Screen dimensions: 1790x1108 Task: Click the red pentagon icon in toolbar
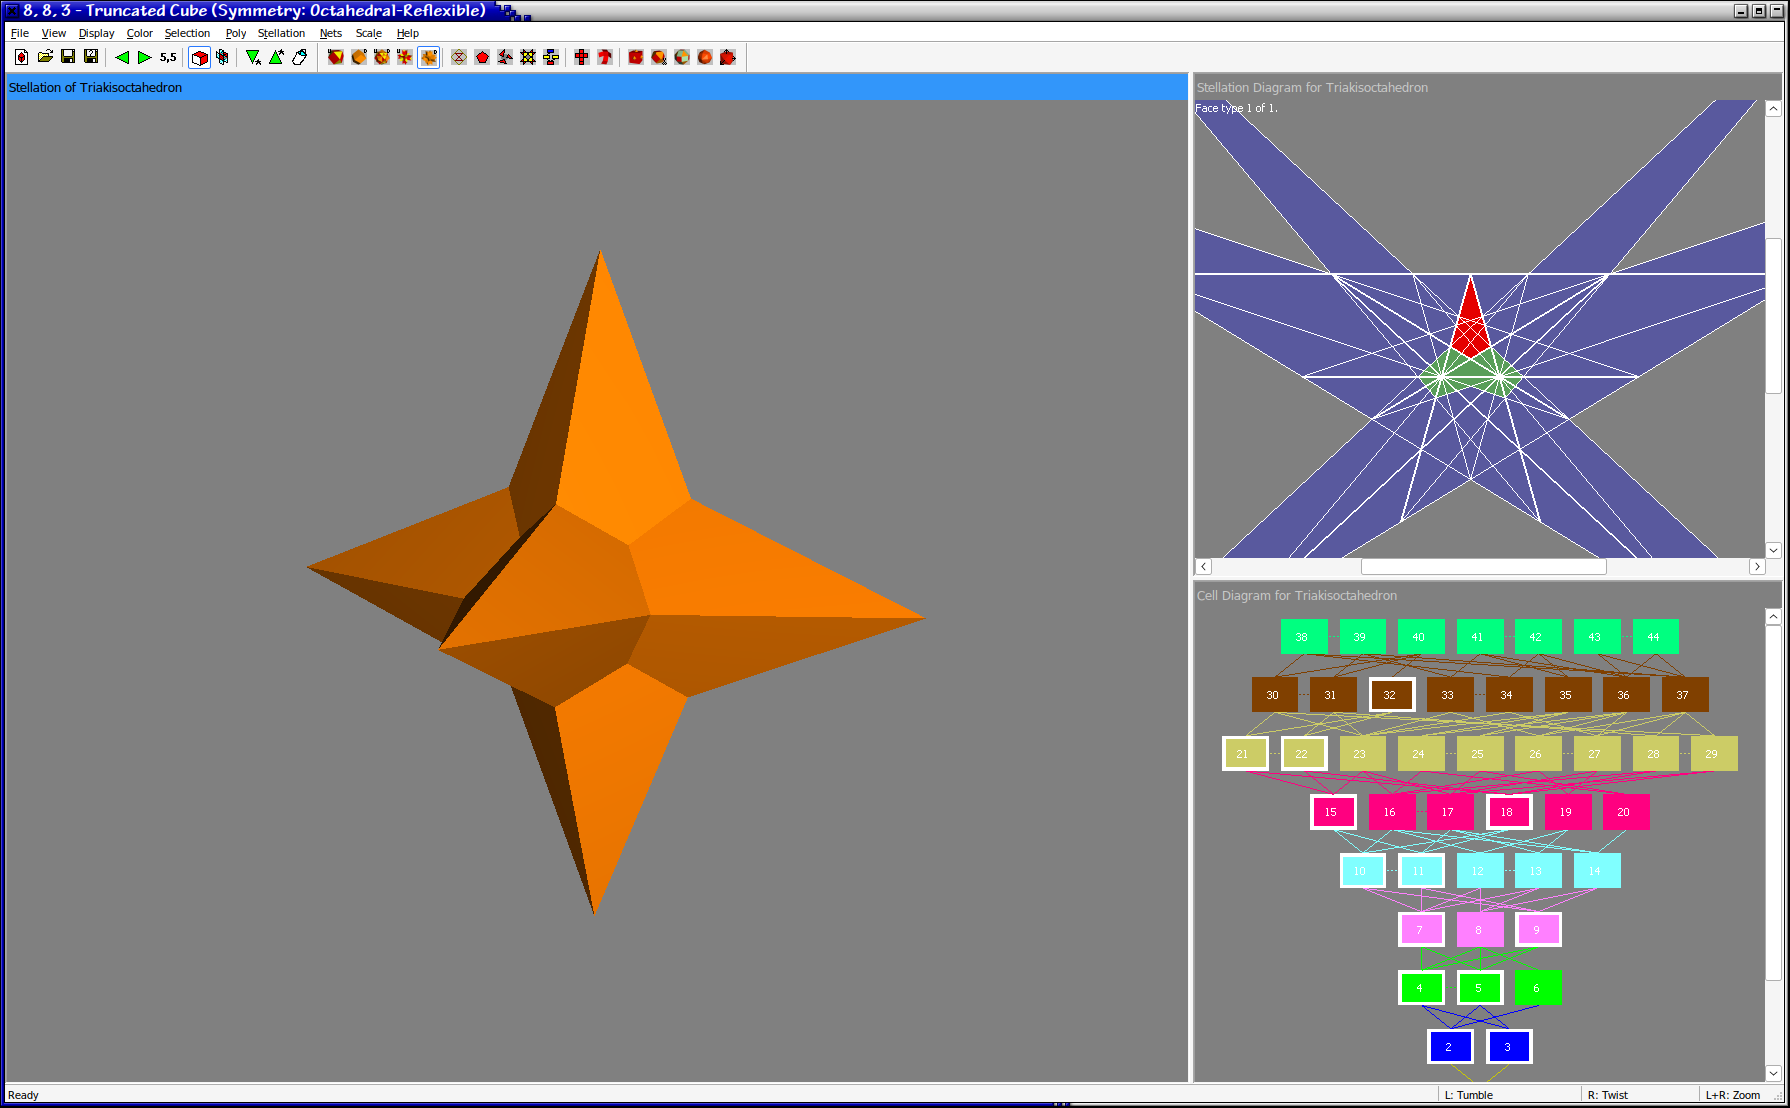482,57
